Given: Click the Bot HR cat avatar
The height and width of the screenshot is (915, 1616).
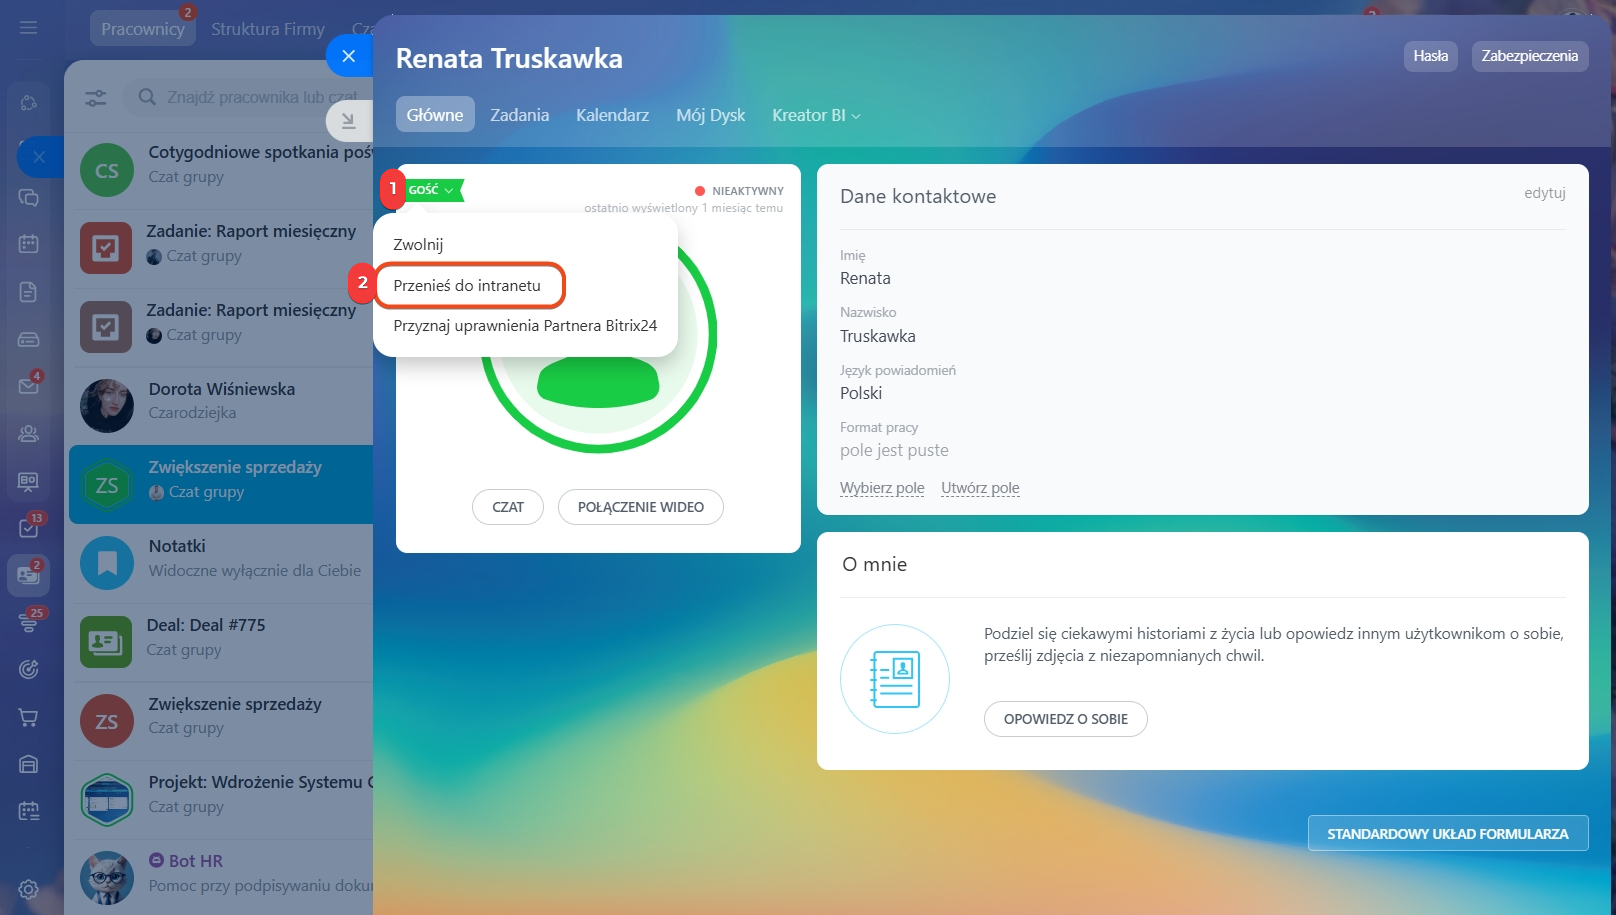Looking at the screenshot, I should (107, 878).
